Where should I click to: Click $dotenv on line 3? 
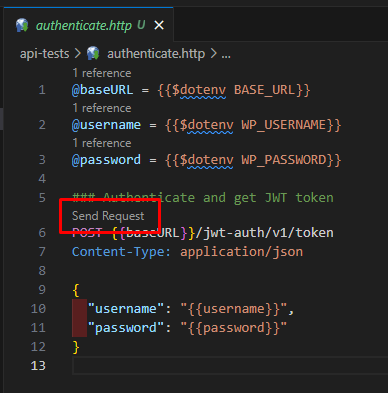tap(206, 160)
